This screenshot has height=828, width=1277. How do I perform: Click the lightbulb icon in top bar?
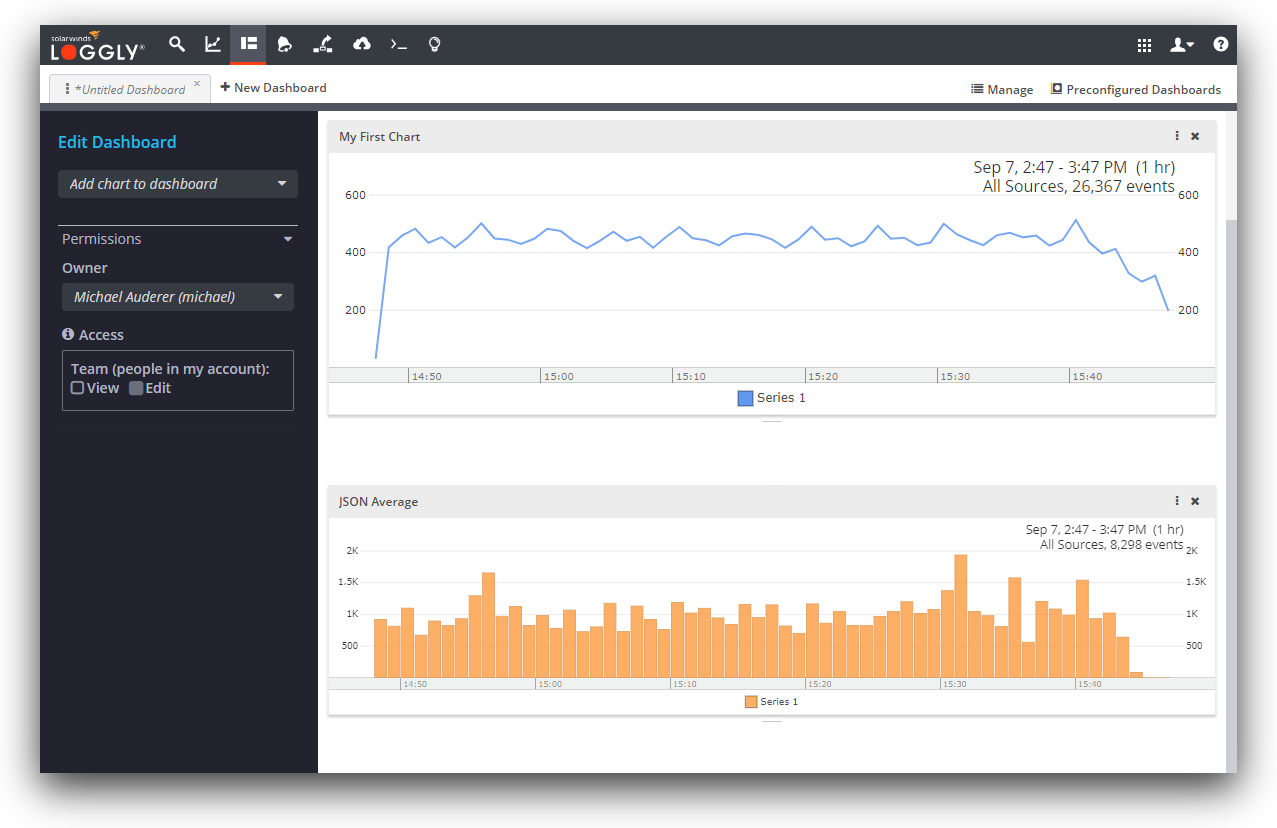[434, 44]
